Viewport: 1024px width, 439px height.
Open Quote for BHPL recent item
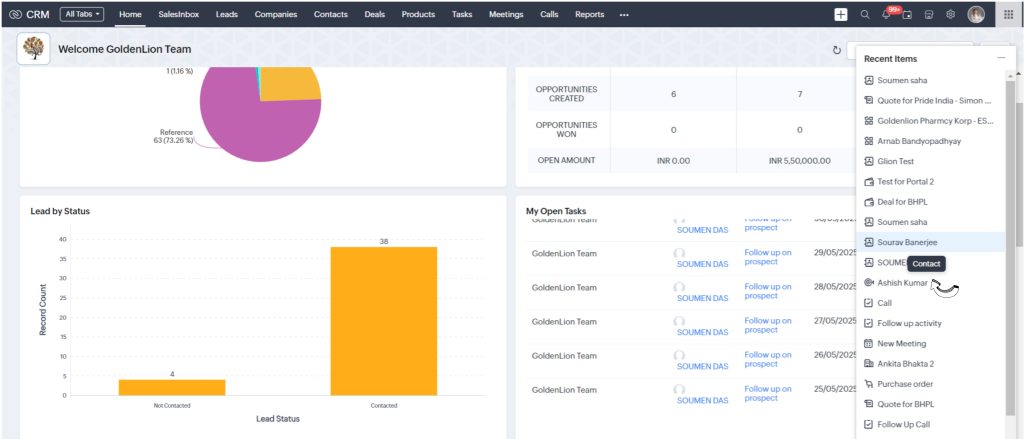coord(905,404)
